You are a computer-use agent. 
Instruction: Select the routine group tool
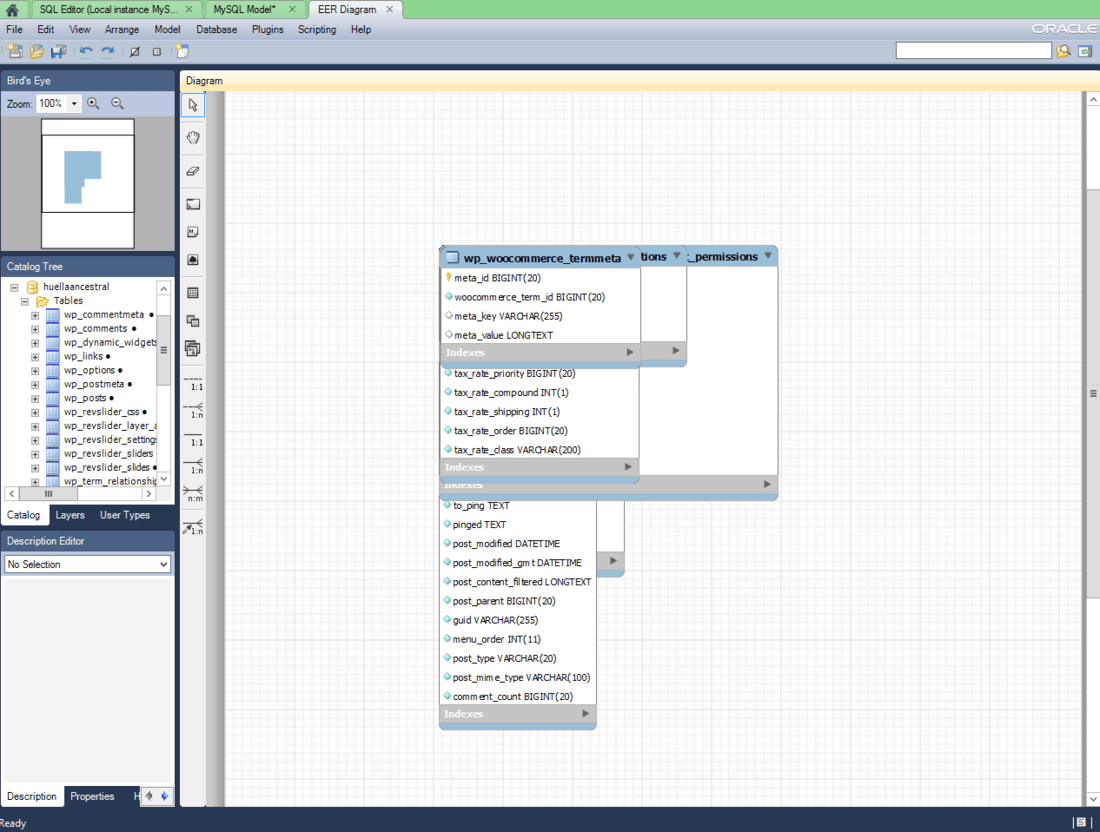pyautogui.click(x=193, y=349)
